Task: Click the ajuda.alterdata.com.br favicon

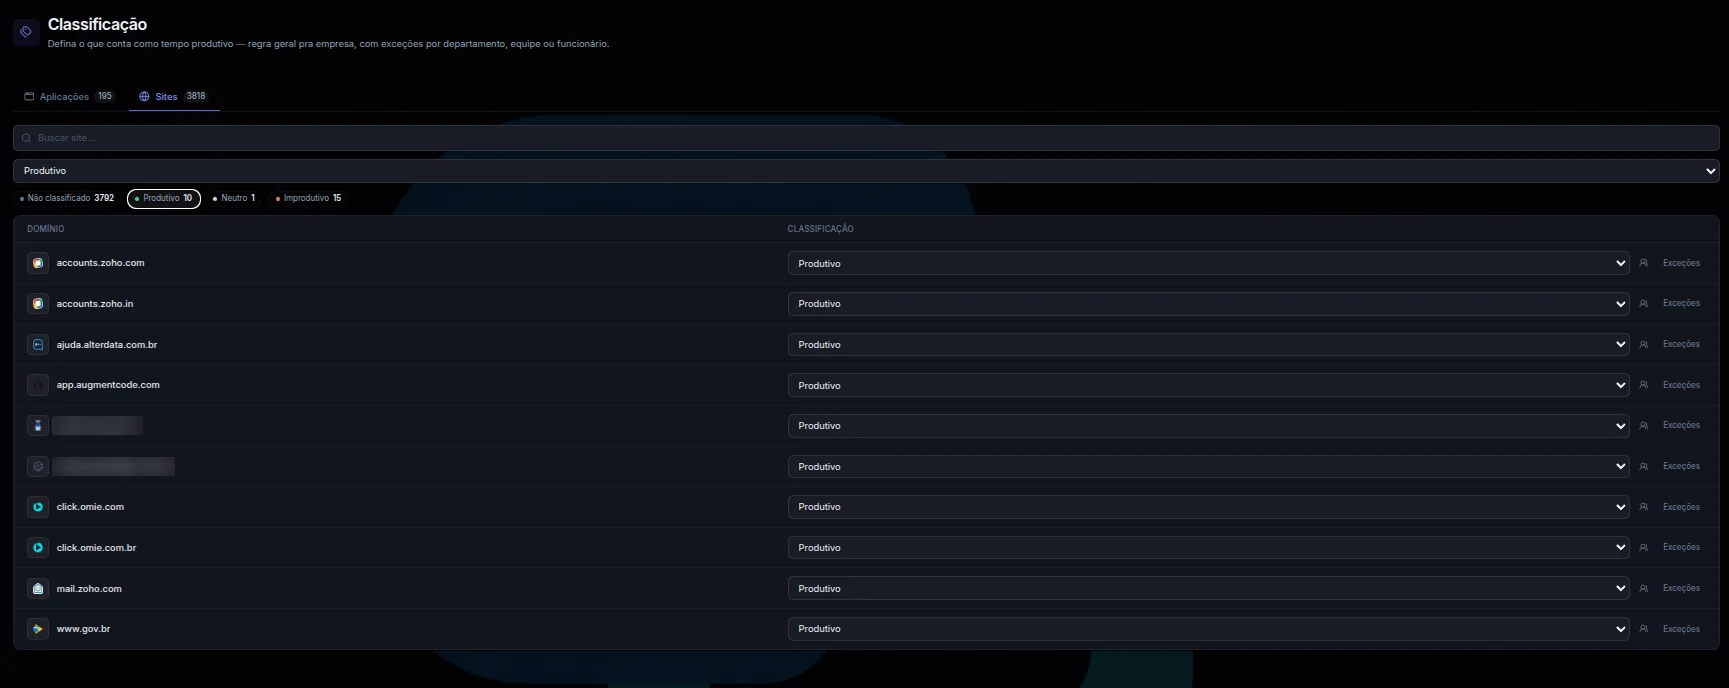Action: (x=38, y=345)
